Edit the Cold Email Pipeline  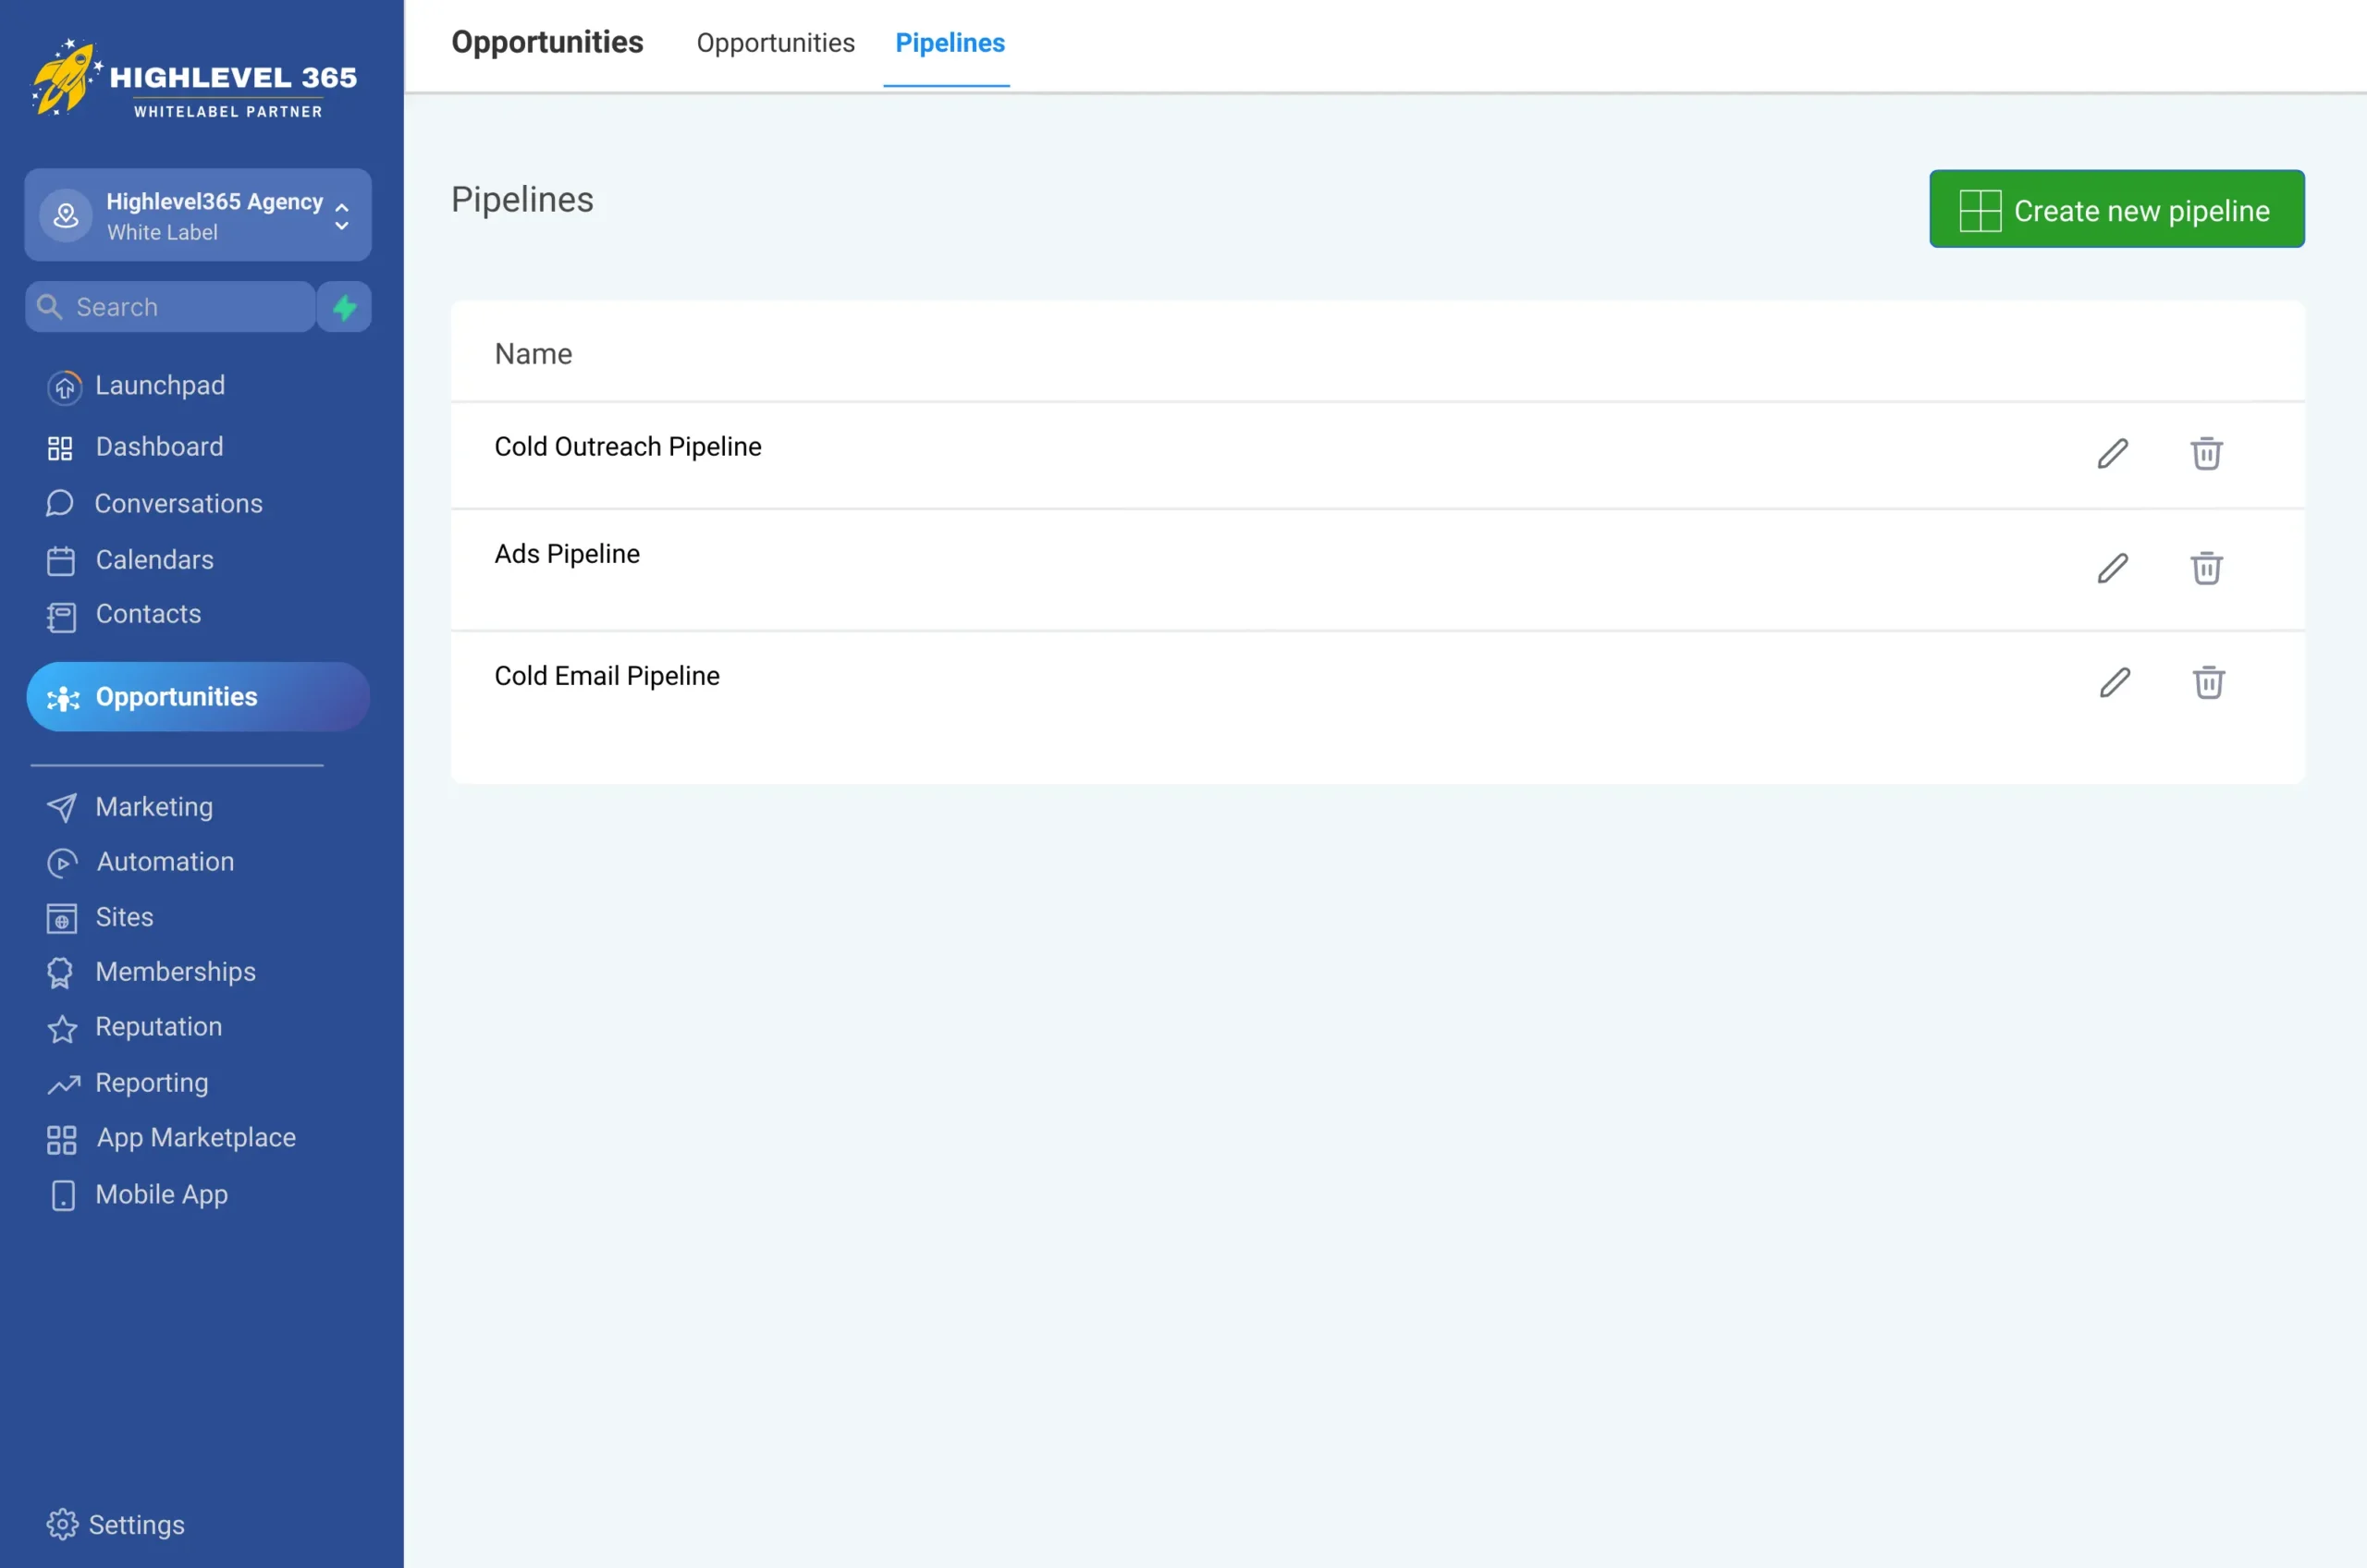coord(2114,683)
